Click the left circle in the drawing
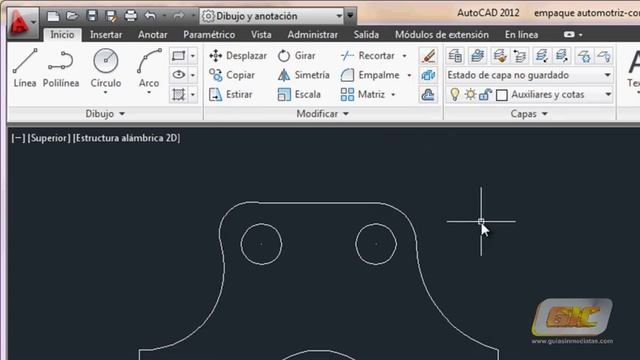Screen dimensions: 640x360 coord(261,244)
